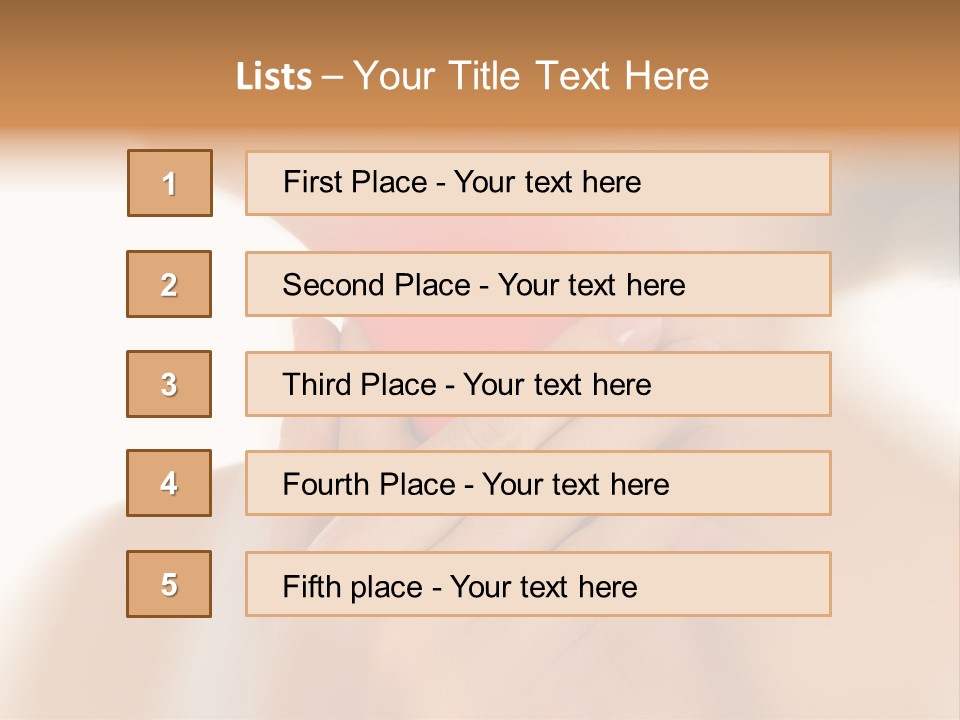Select 'Your Title Text Here' heading text
This screenshot has width=960, height=720.
point(531,77)
